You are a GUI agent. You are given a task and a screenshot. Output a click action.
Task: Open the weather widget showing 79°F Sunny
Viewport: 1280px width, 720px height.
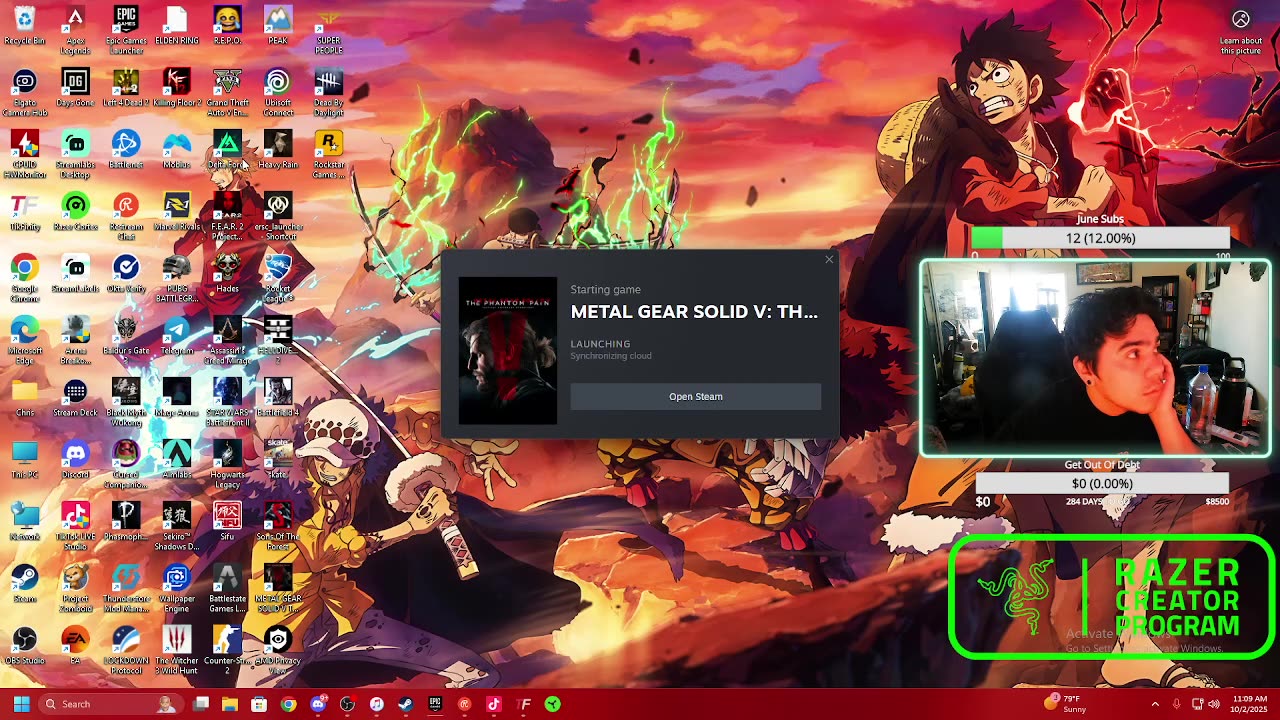click(1065, 704)
